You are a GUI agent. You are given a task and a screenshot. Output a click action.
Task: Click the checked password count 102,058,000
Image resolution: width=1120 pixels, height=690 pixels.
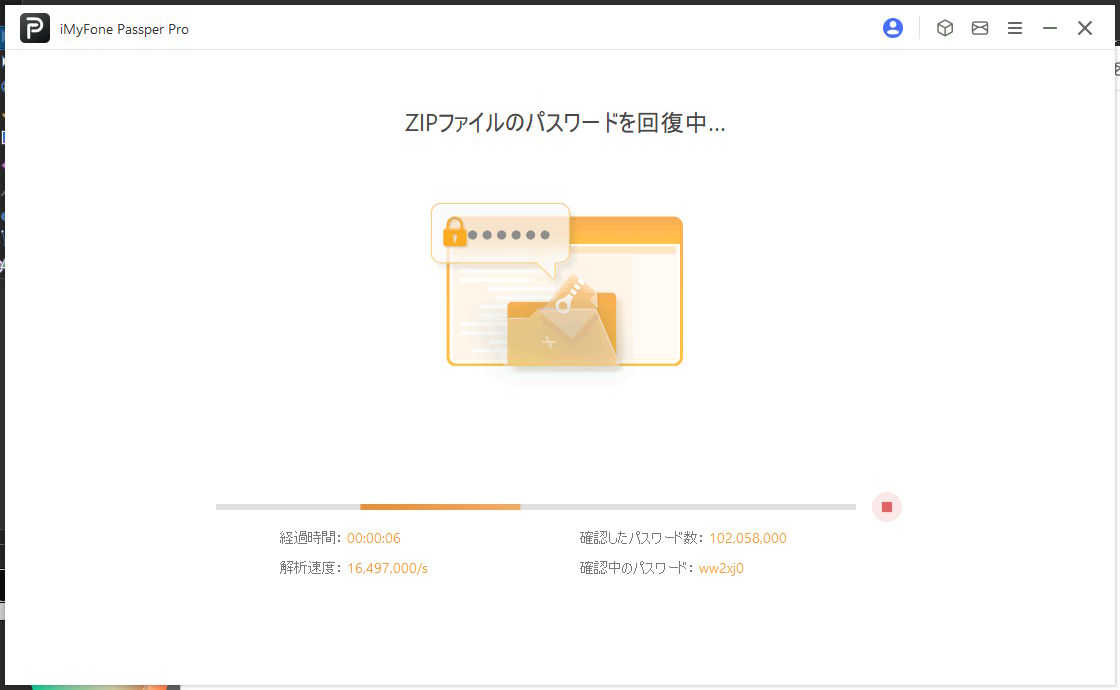[748, 538]
